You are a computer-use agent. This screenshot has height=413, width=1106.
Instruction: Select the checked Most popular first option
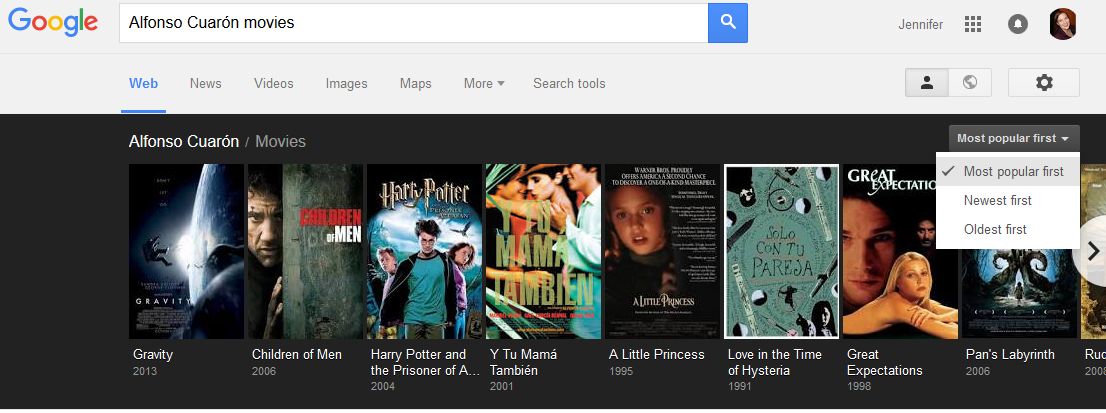(1012, 172)
